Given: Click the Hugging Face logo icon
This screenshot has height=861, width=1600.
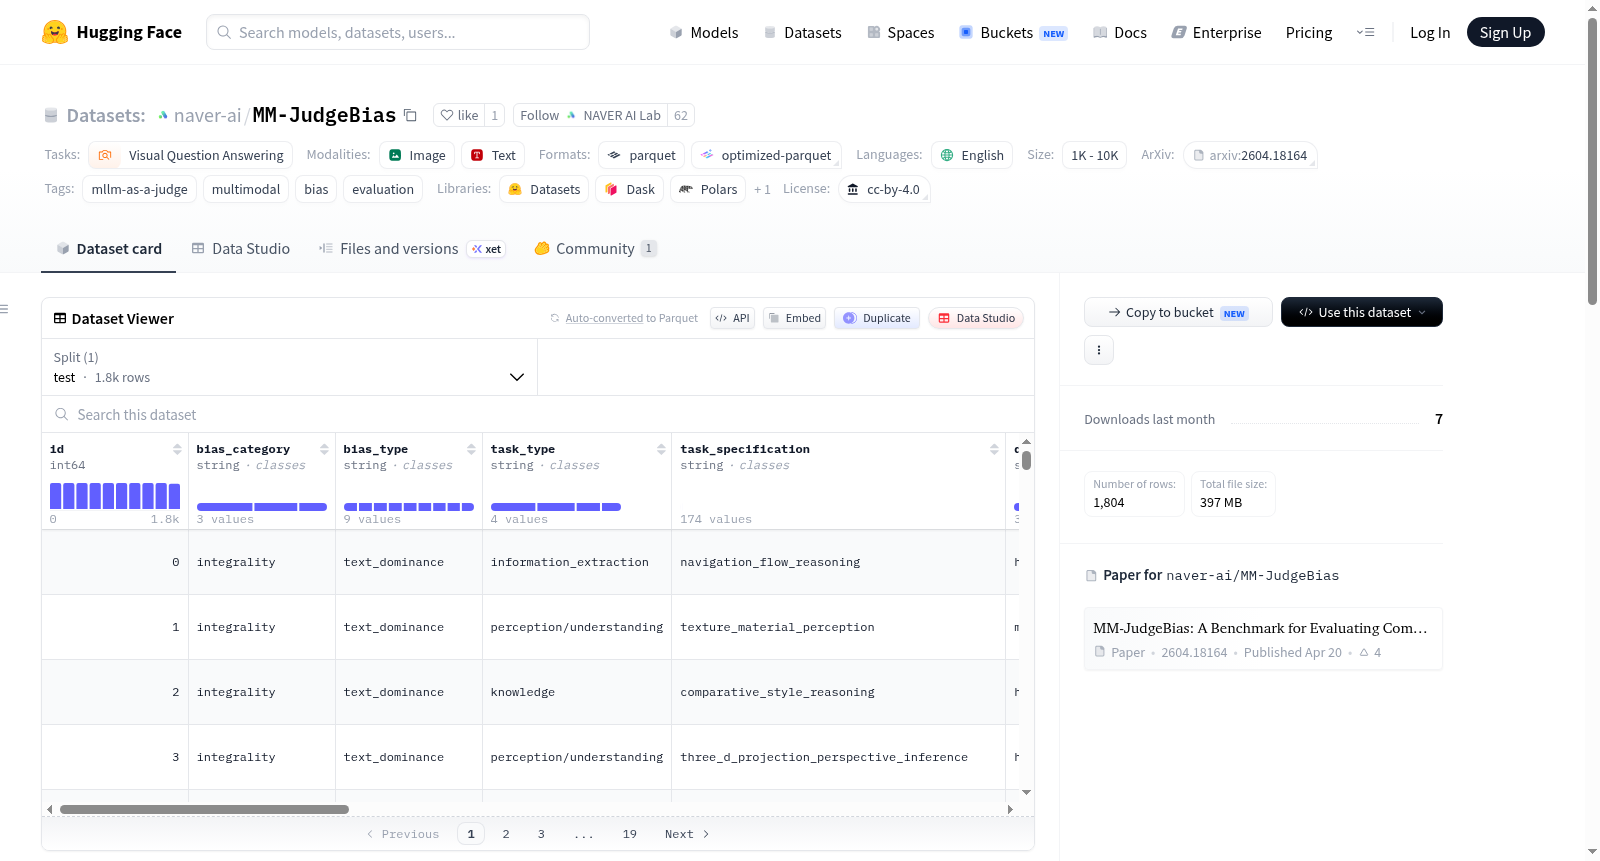Looking at the screenshot, I should click(x=55, y=32).
